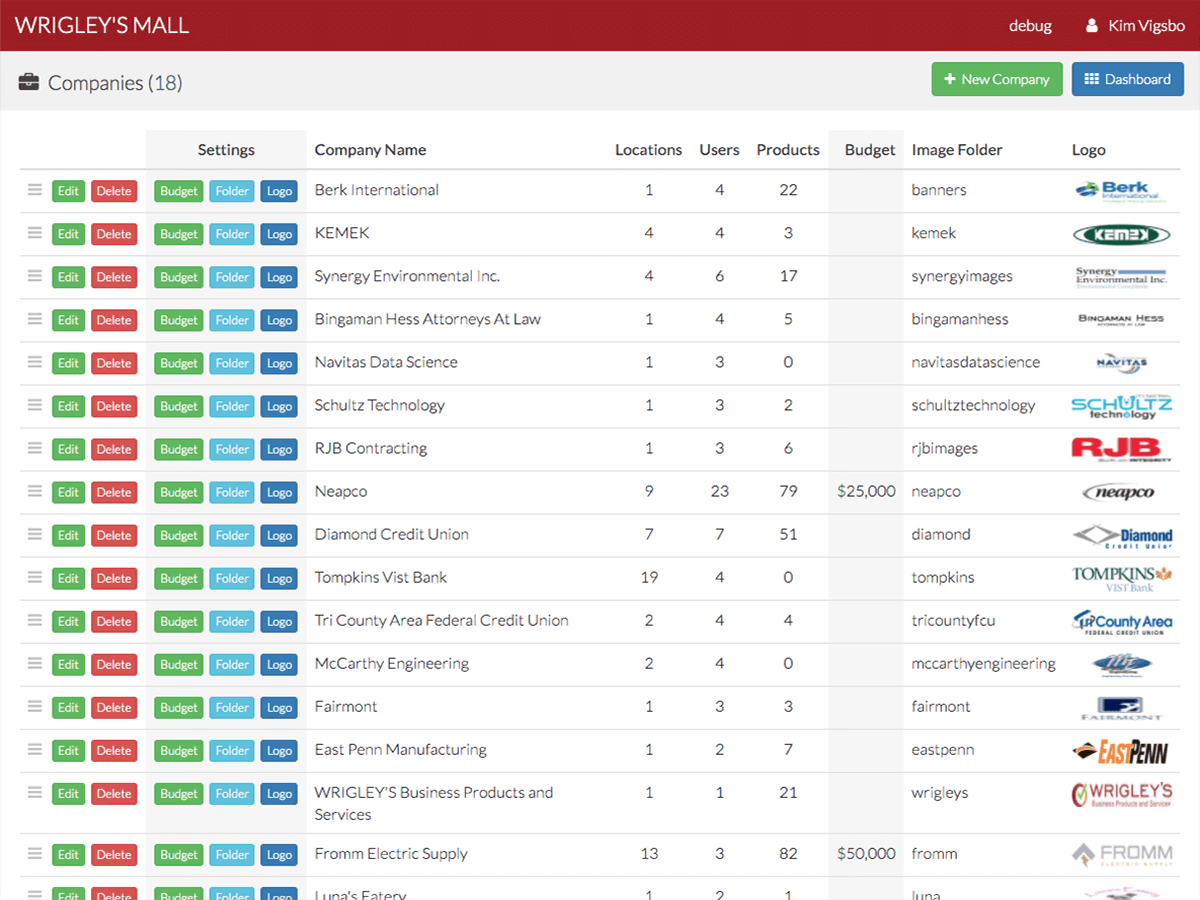Delete the Schultz Technology company

(114, 406)
